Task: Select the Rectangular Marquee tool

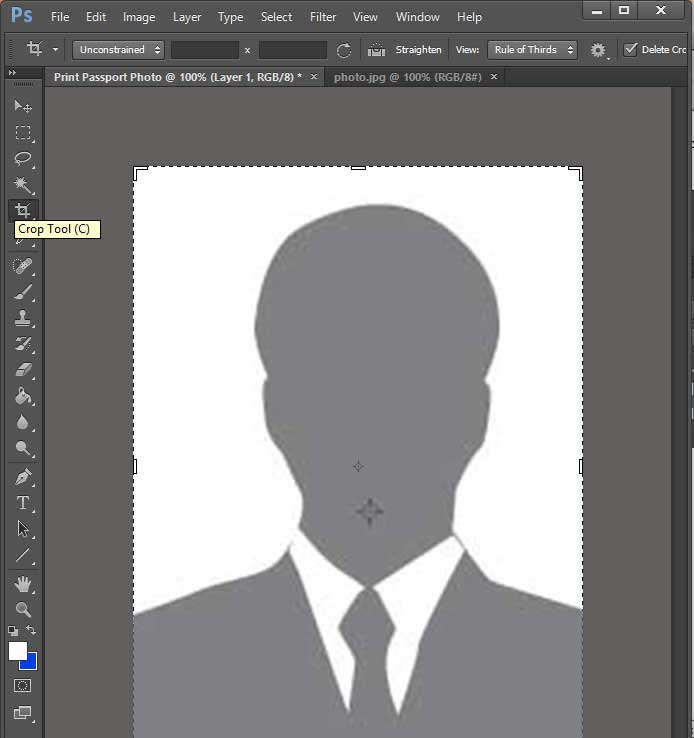Action: click(x=23, y=133)
